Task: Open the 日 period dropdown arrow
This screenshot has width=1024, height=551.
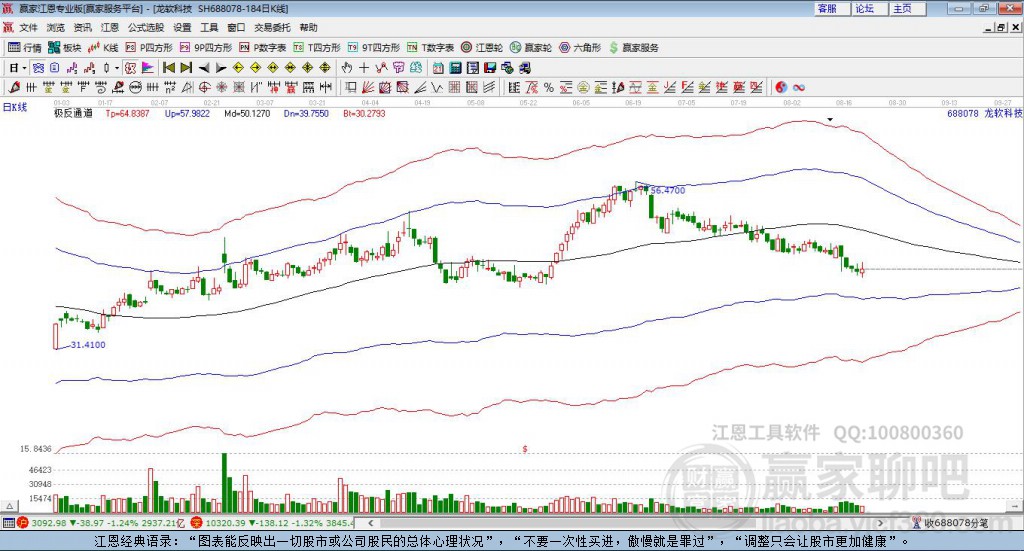Action: [x=24, y=68]
